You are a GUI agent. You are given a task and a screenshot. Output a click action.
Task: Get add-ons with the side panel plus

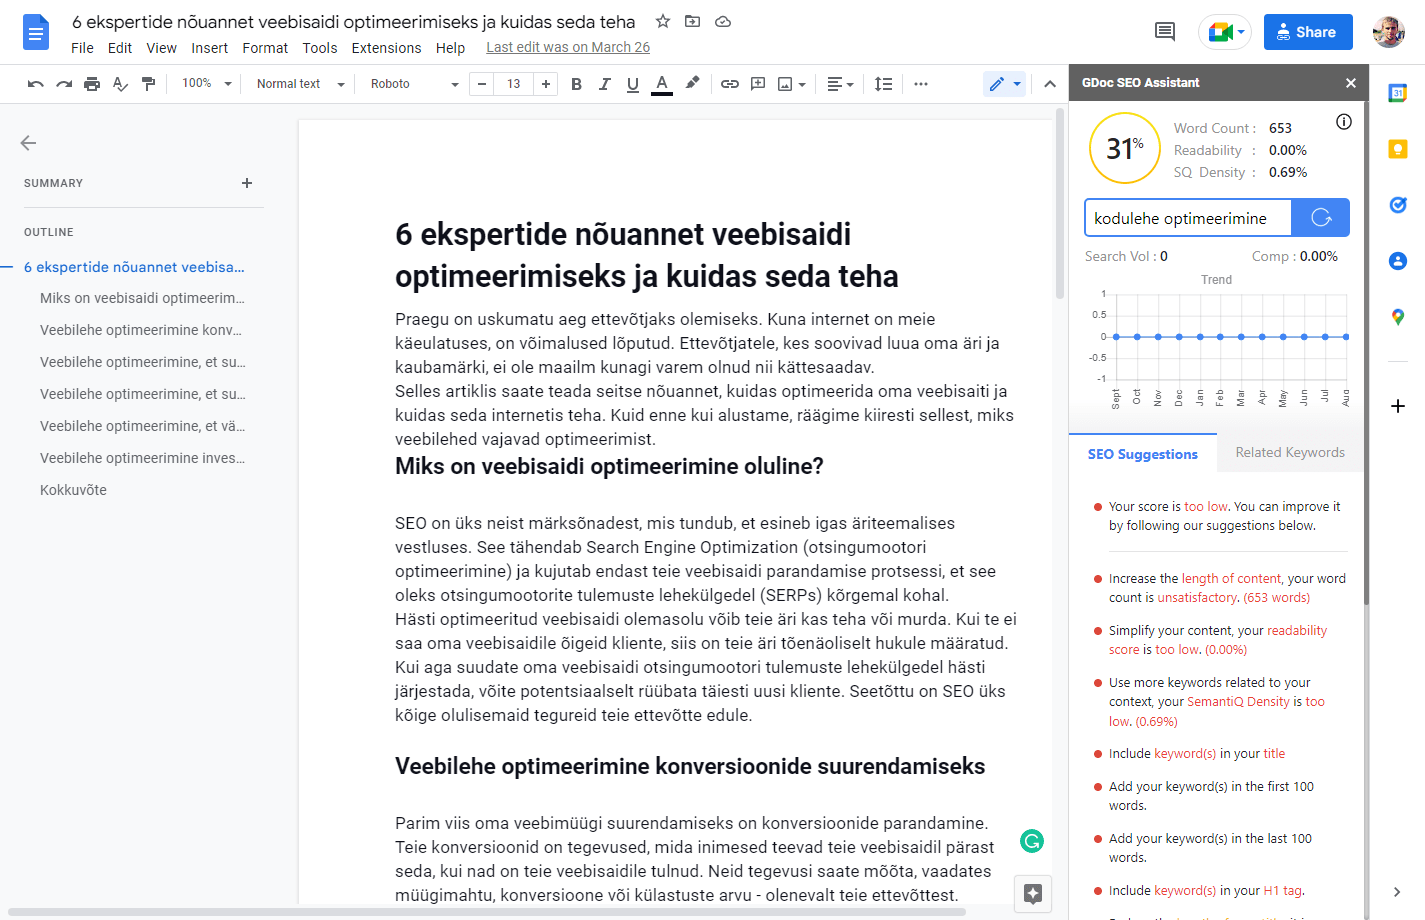click(x=1398, y=406)
